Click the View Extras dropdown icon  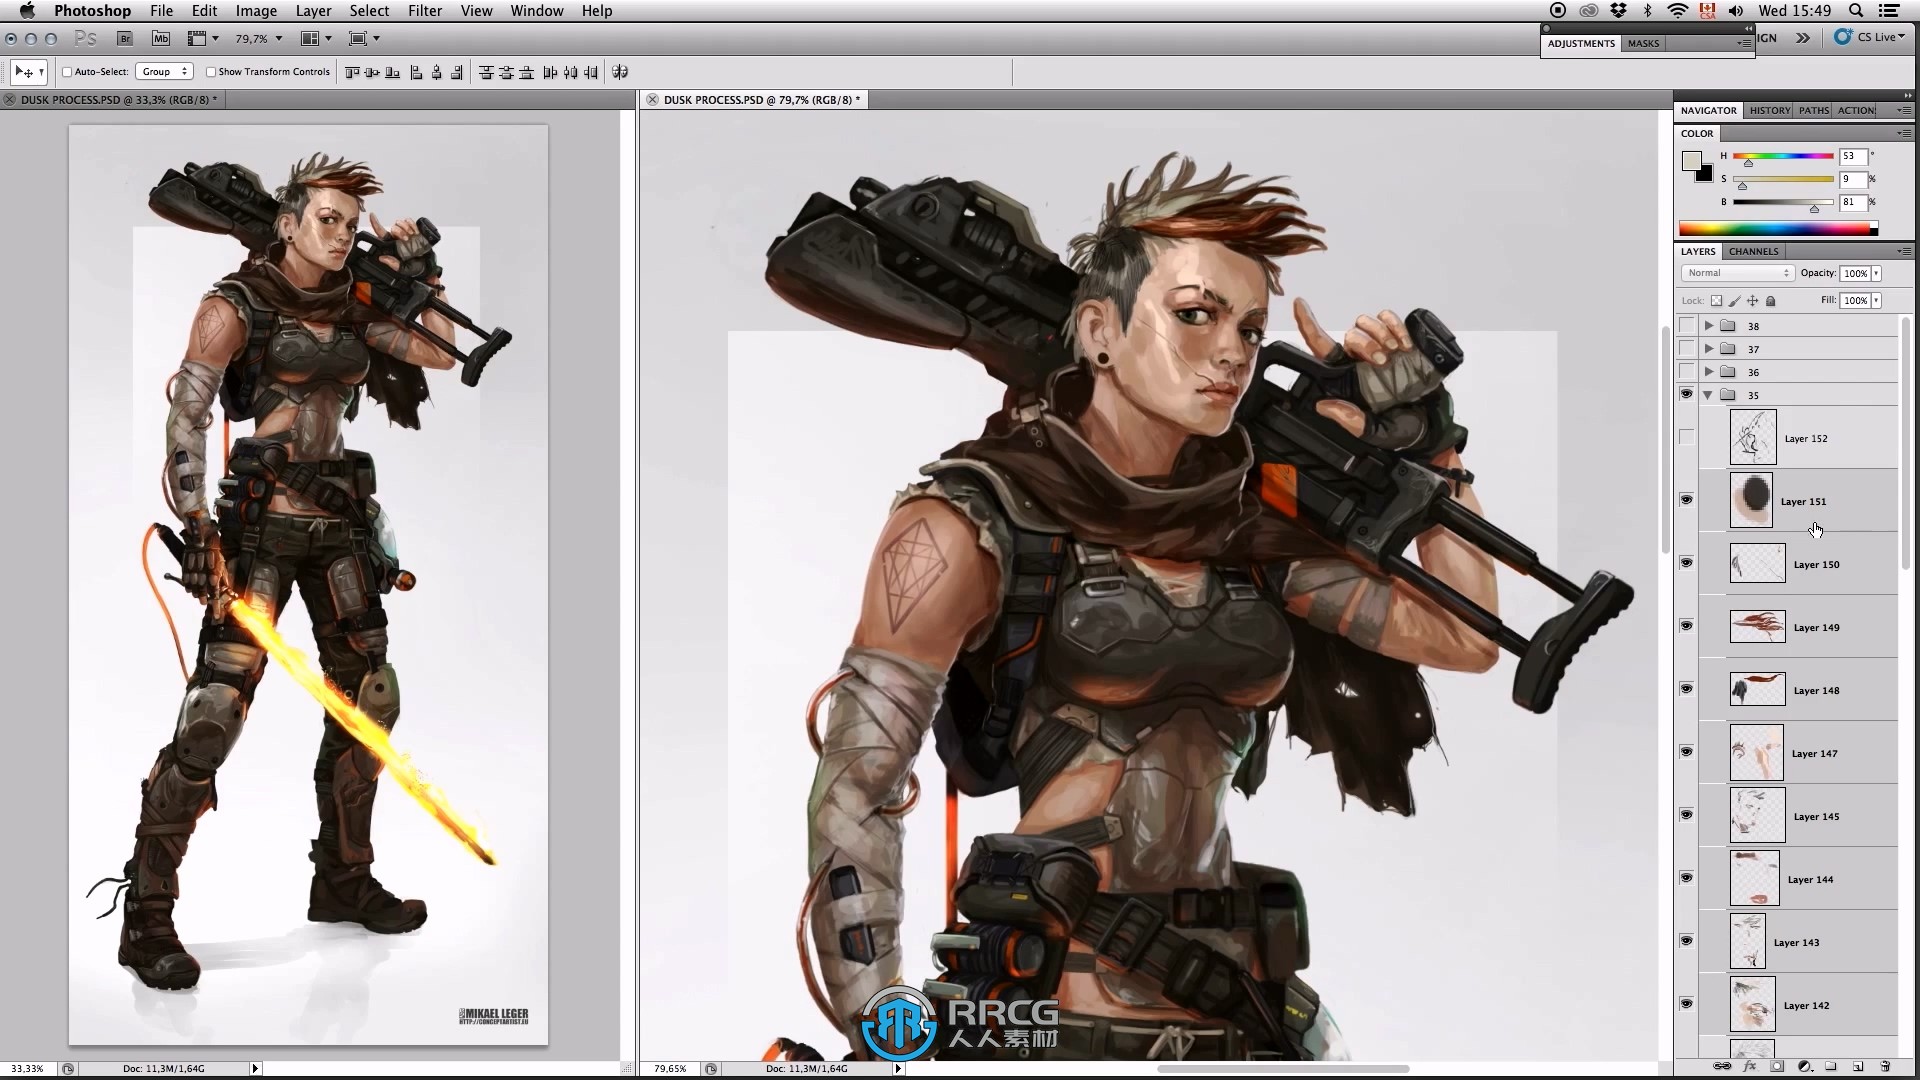(202, 39)
